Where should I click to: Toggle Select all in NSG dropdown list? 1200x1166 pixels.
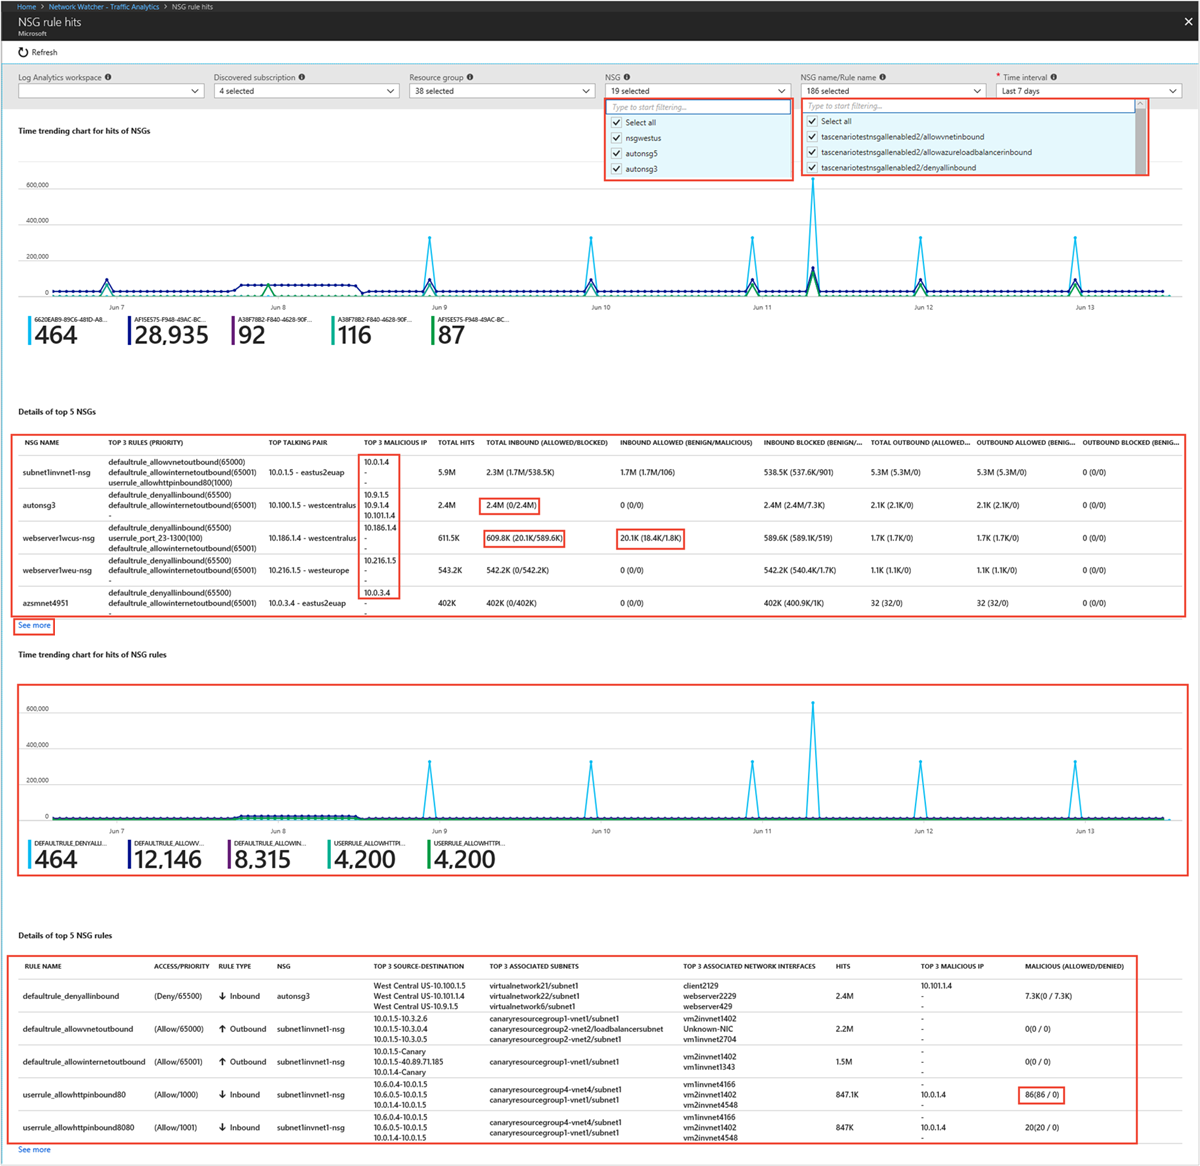(616, 122)
